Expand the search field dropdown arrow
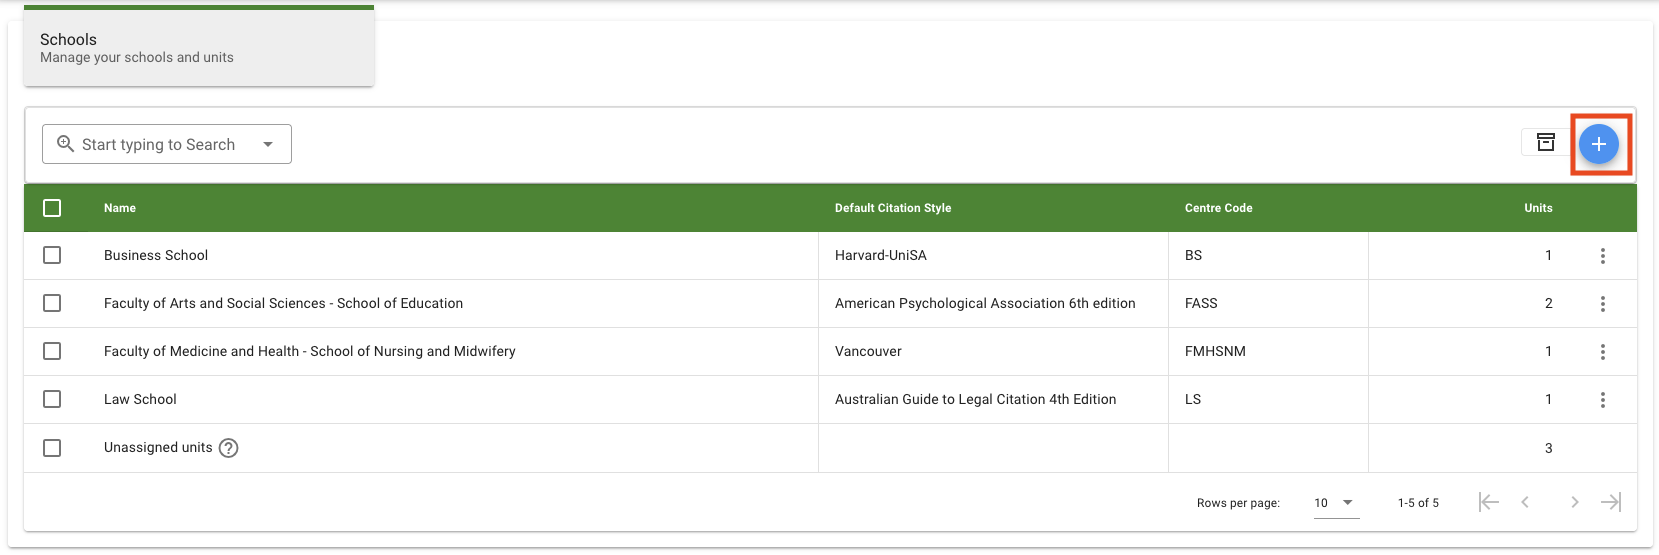Viewport: 1659px width, 555px height. pyautogui.click(x=268, y=144)
